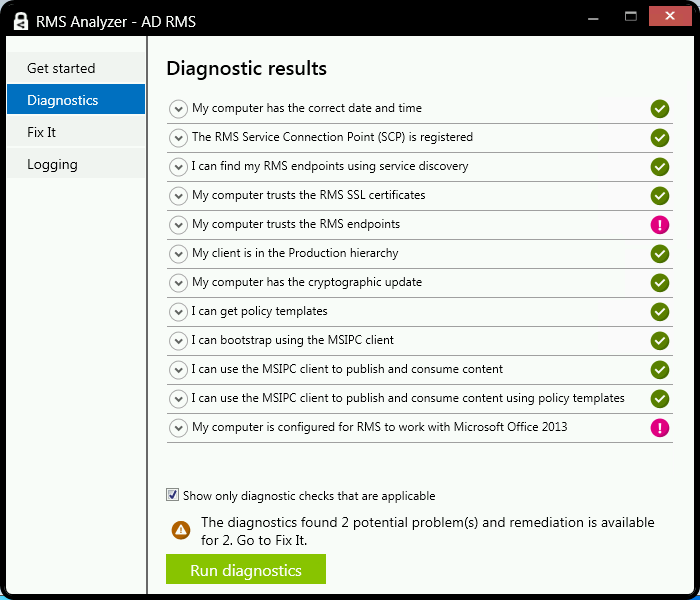
Task: Expand the bootstrap using MSIPC client result
Action: pos(179,341)
